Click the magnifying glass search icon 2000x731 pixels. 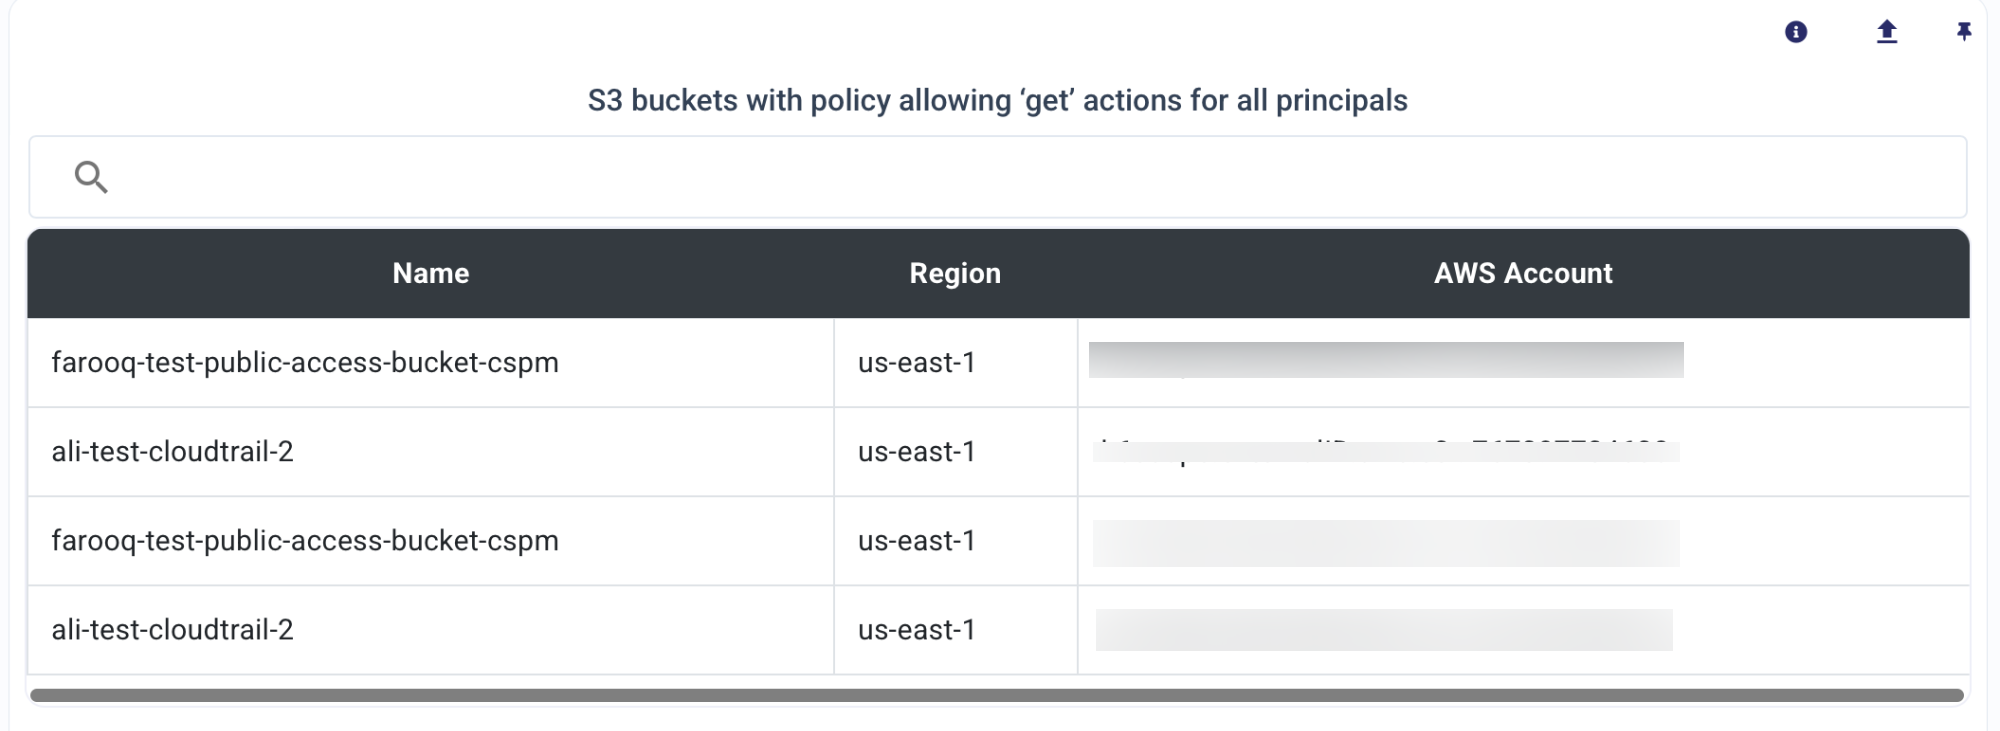click(91, 177)
